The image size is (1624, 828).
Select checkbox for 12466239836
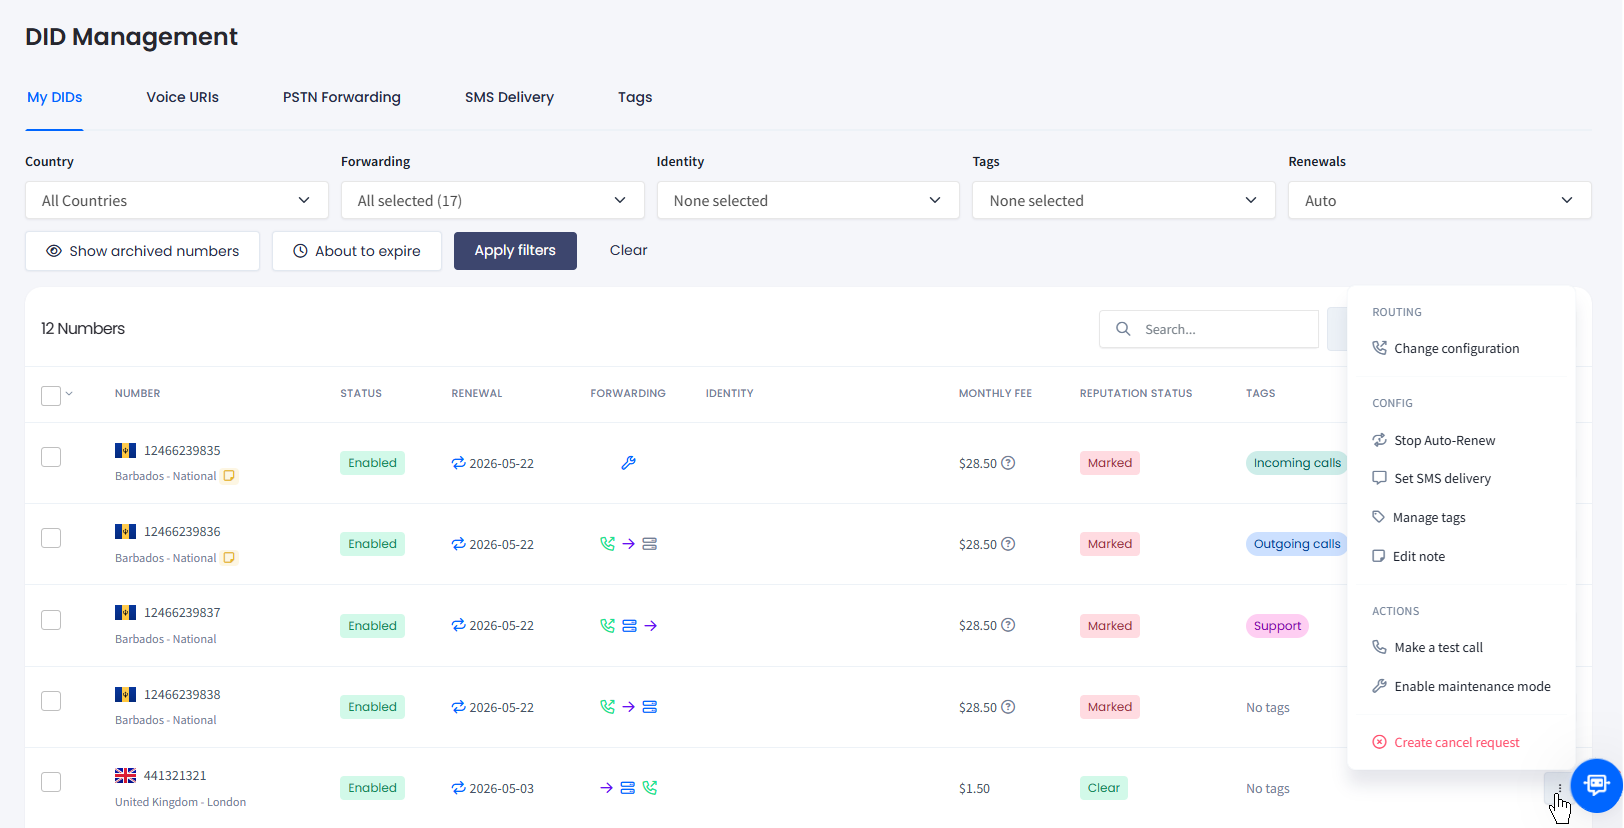click(x=51, y=538)
